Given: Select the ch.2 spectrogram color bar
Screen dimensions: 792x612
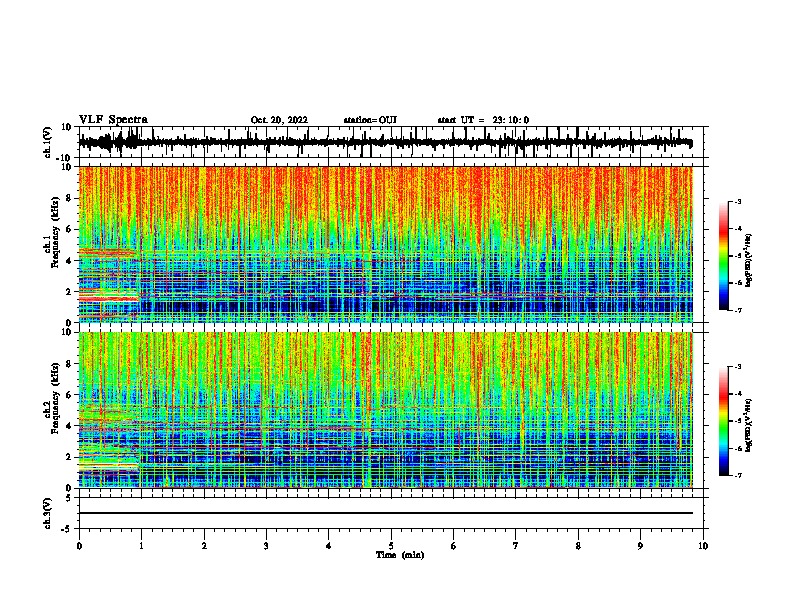Looking at the screenshot, I should click(x=723, y=421).
